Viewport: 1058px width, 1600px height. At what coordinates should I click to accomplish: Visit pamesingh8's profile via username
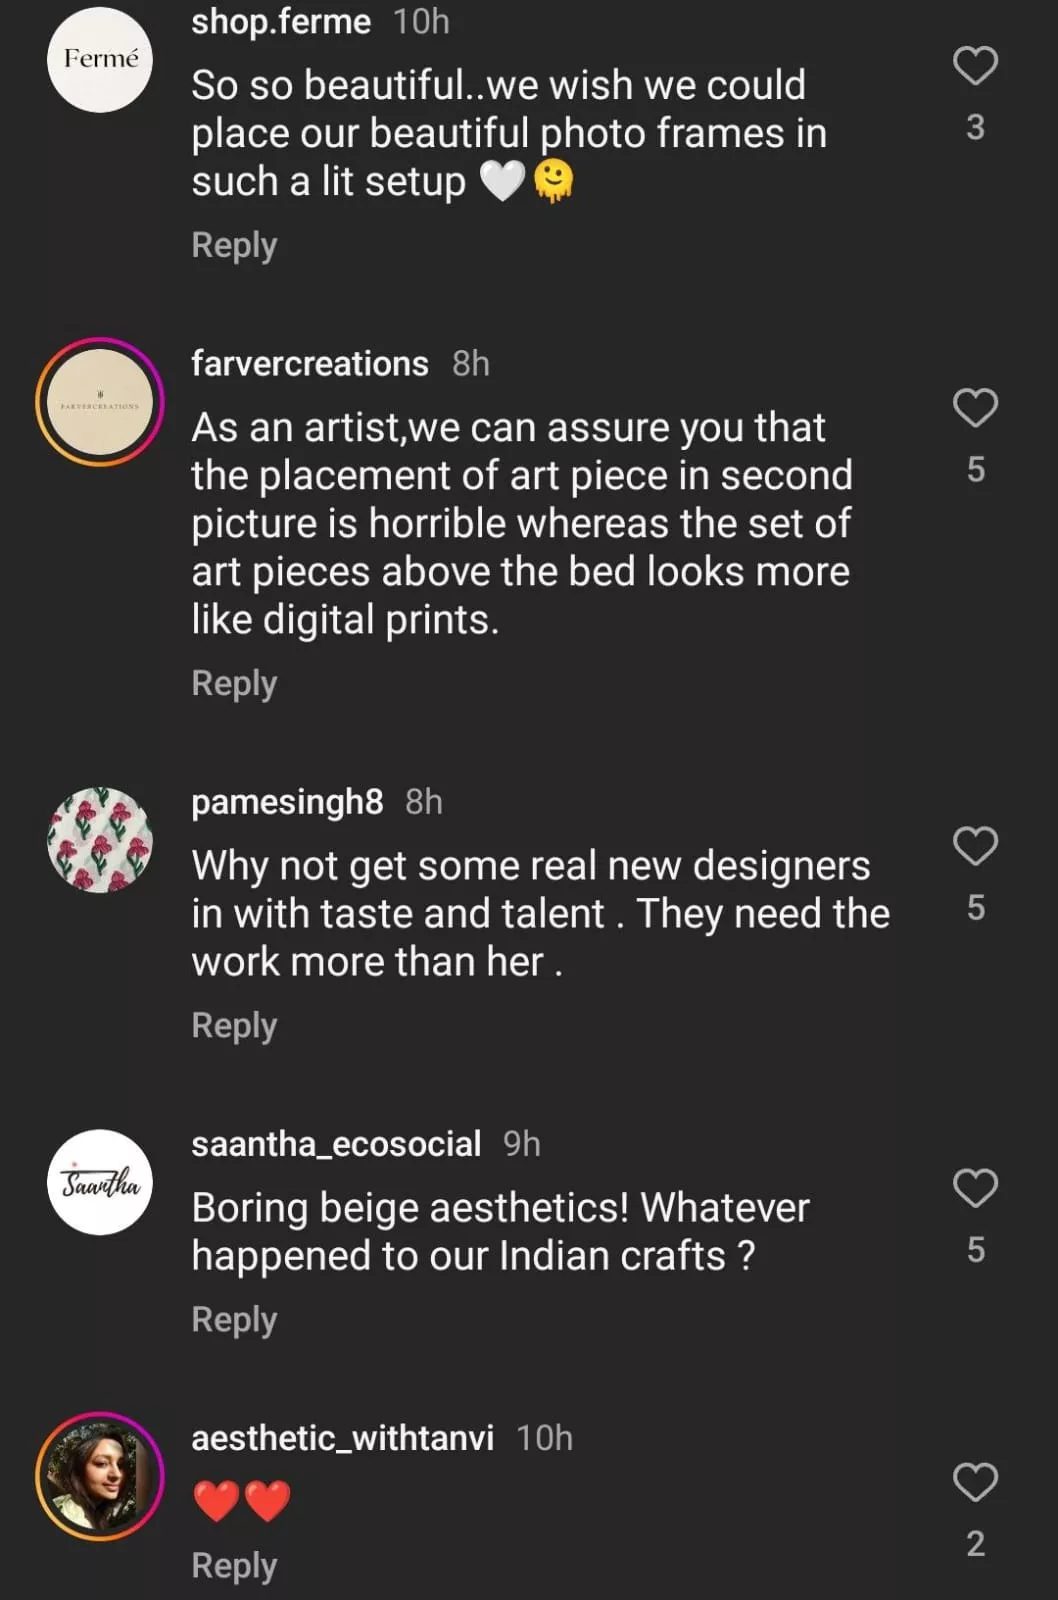(287, 801)
